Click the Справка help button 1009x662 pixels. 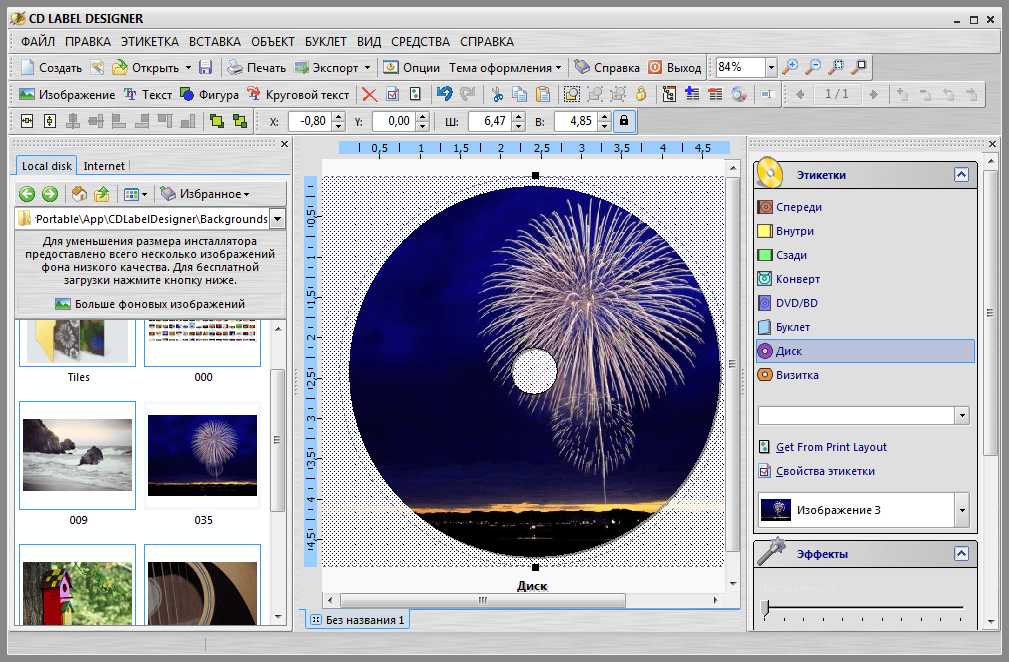(607, 68)
